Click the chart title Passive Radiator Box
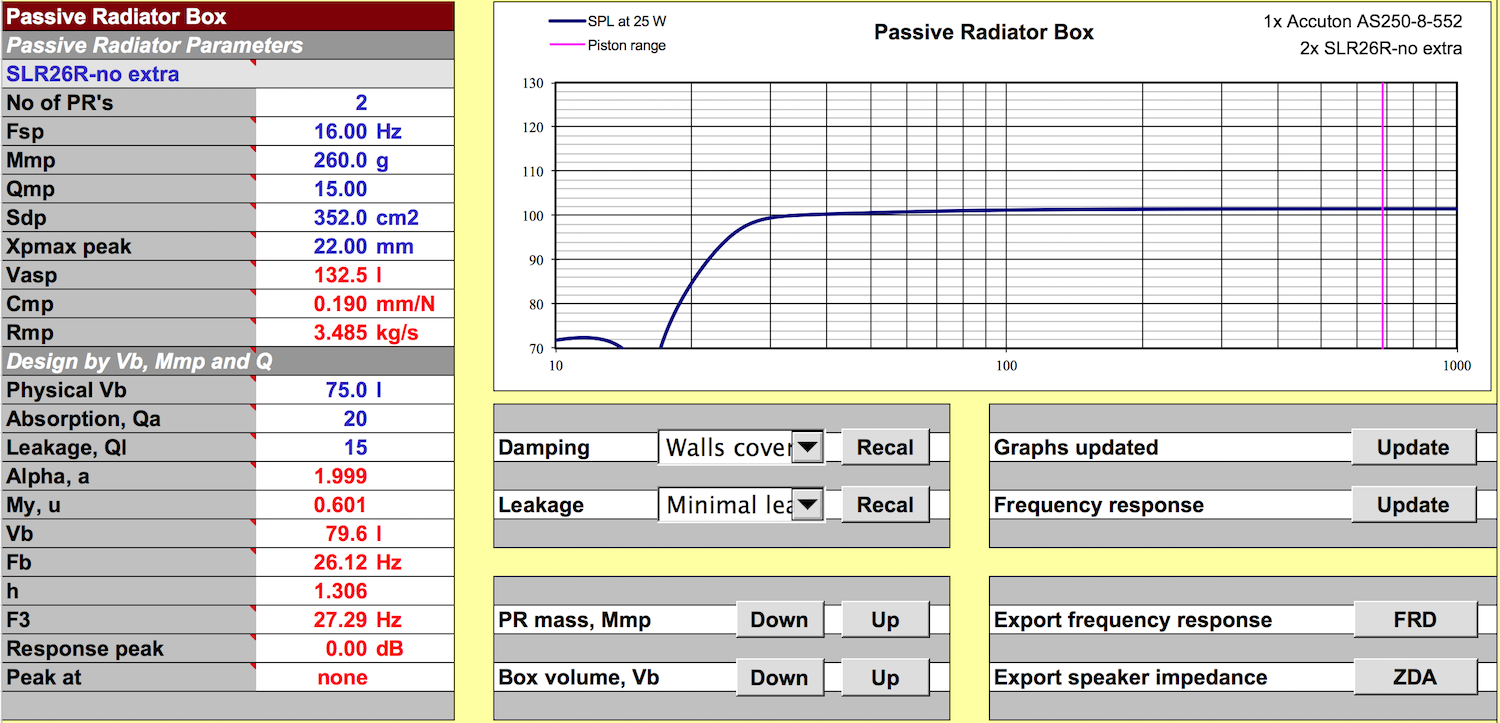The width and height of the screenshot is (1500, 723). click(984, 32)
